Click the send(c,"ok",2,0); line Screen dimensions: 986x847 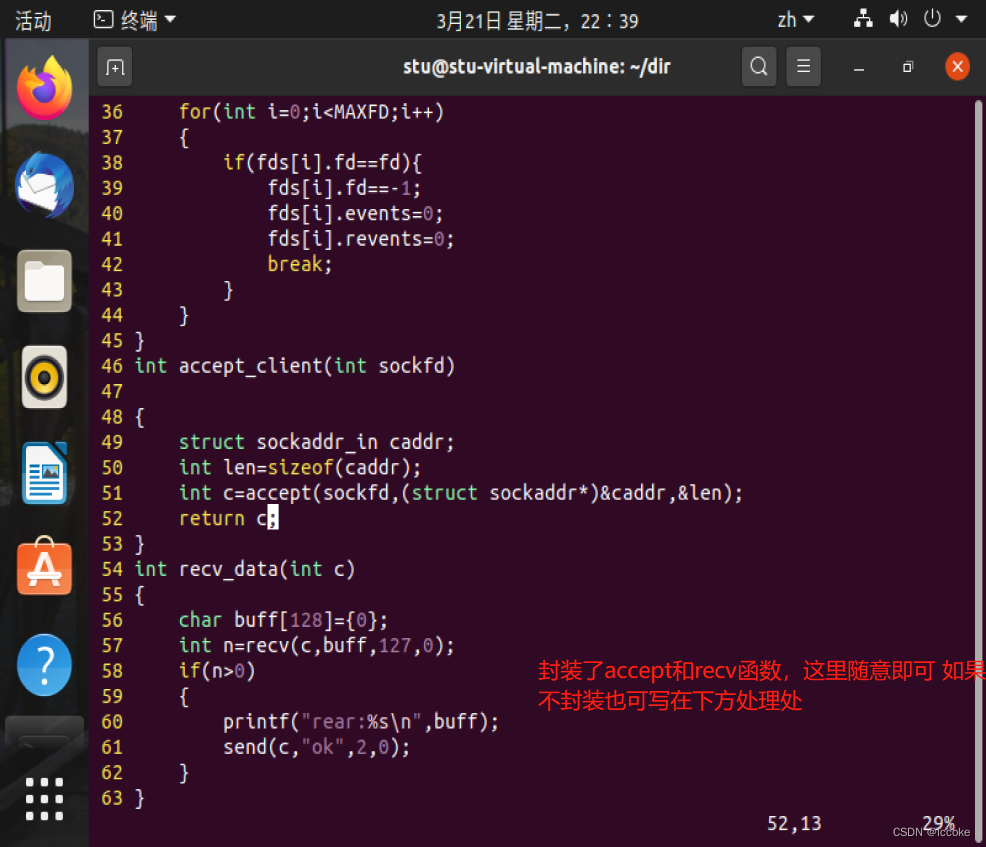(x=316, y=747)
